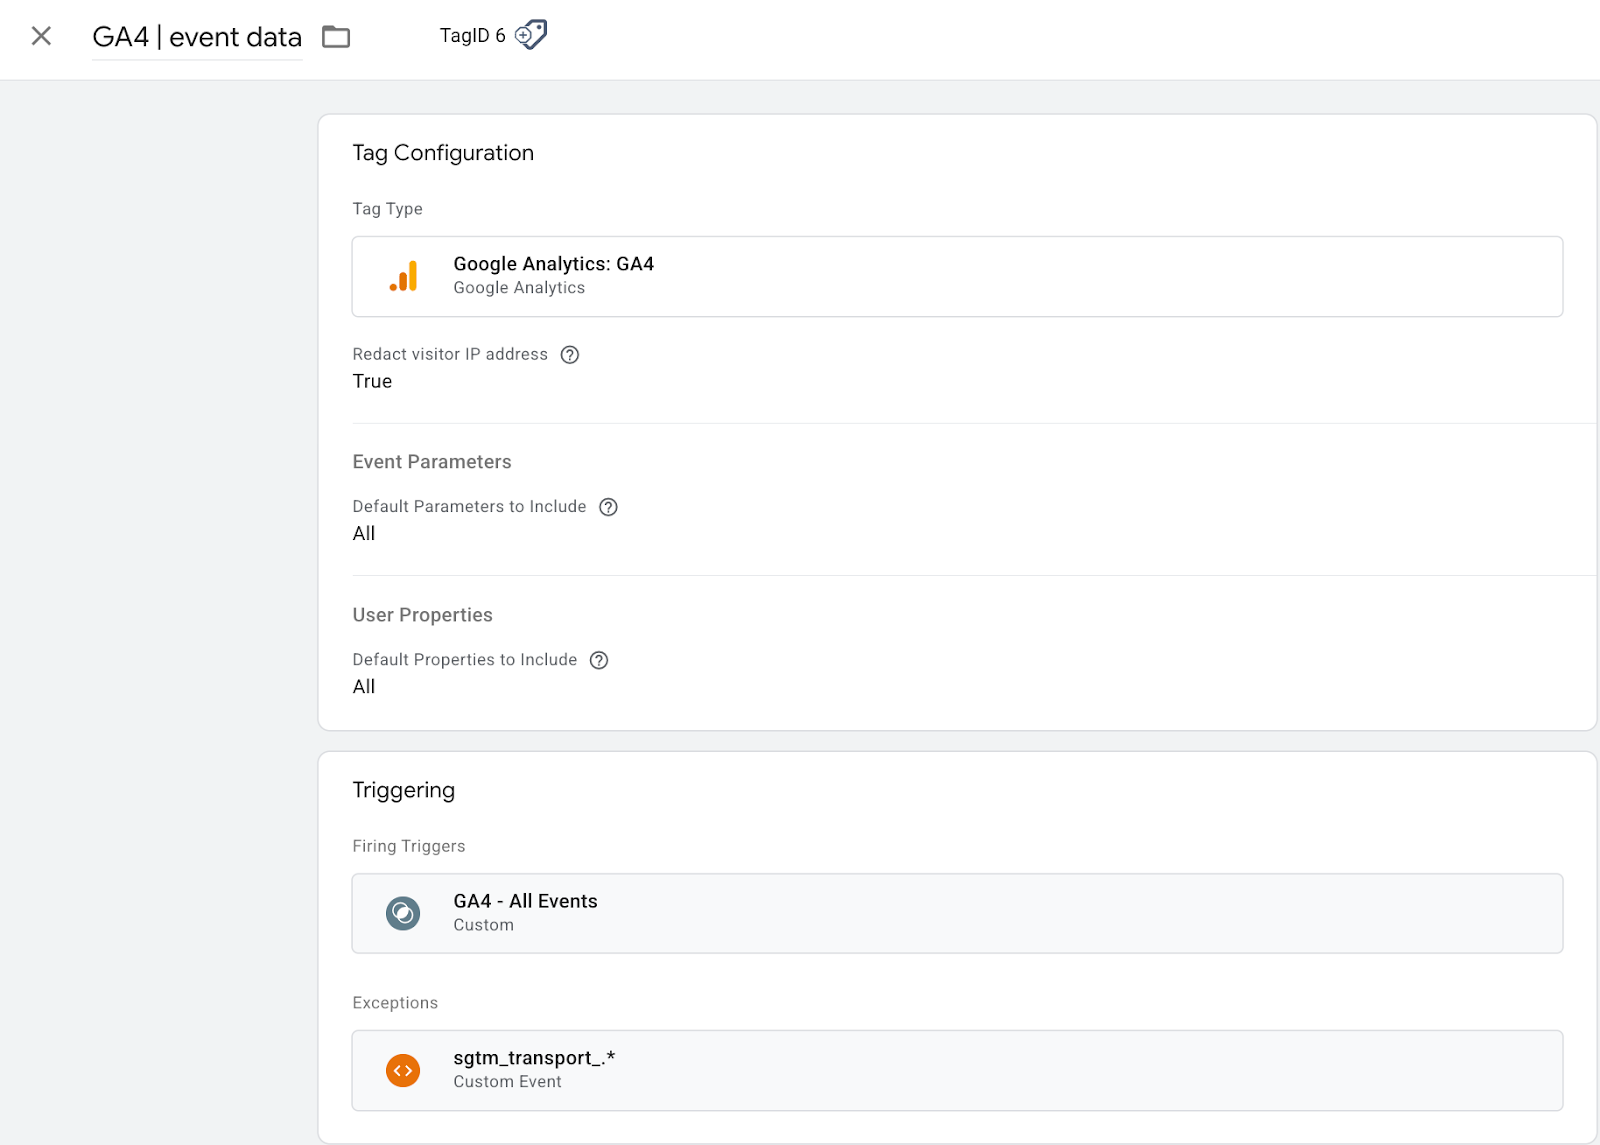
Task: Click the TagID 6 label
Action: [473, 35]
